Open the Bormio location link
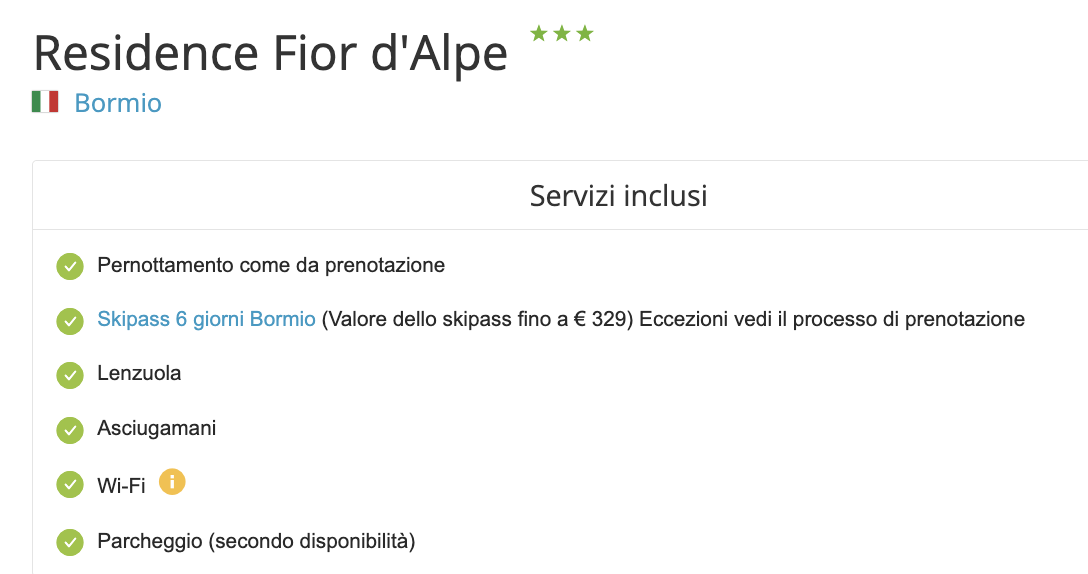1088x574 pixels. click(x=118, y=103)
